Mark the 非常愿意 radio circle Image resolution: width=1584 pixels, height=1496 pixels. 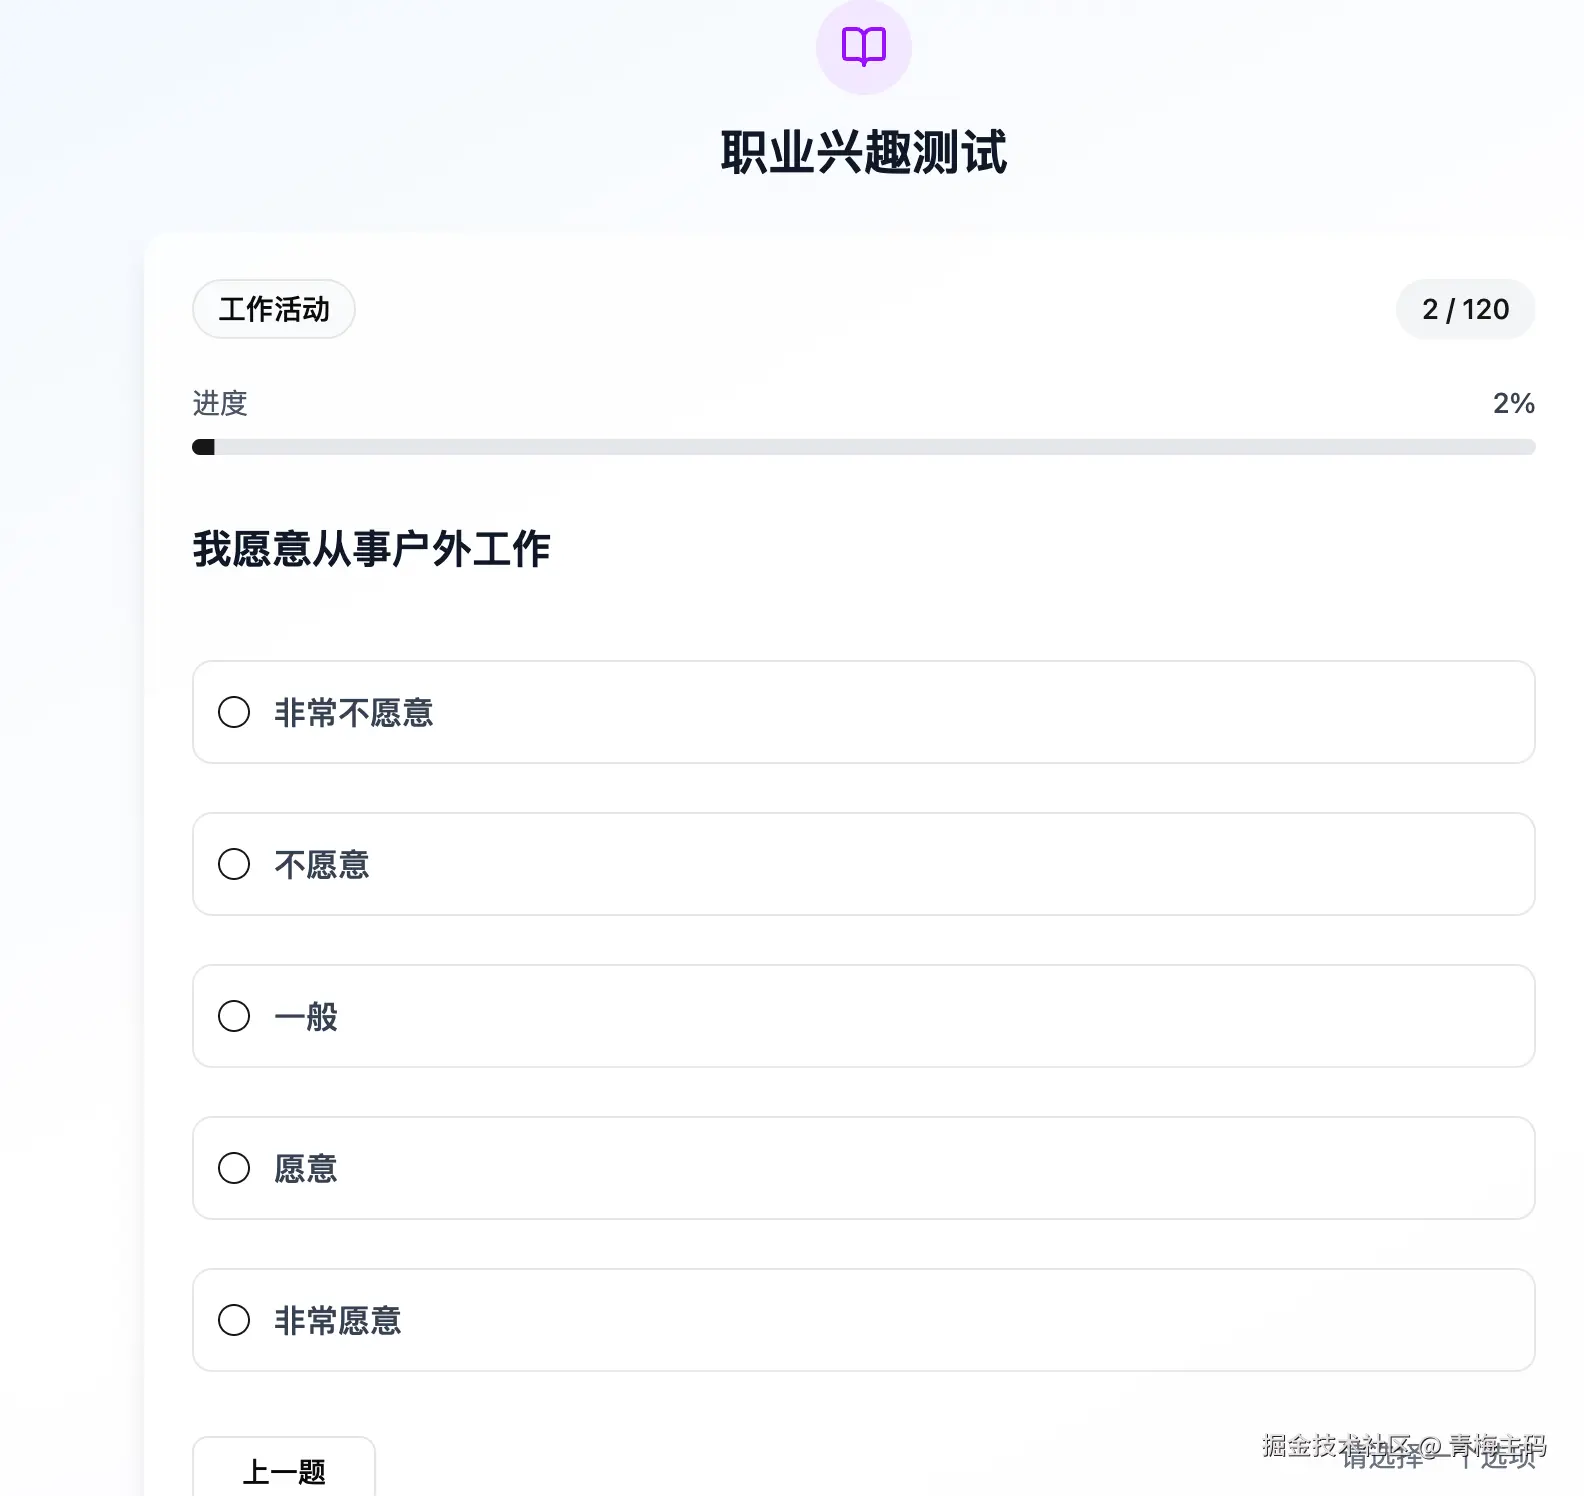[x=234, y=1320]
